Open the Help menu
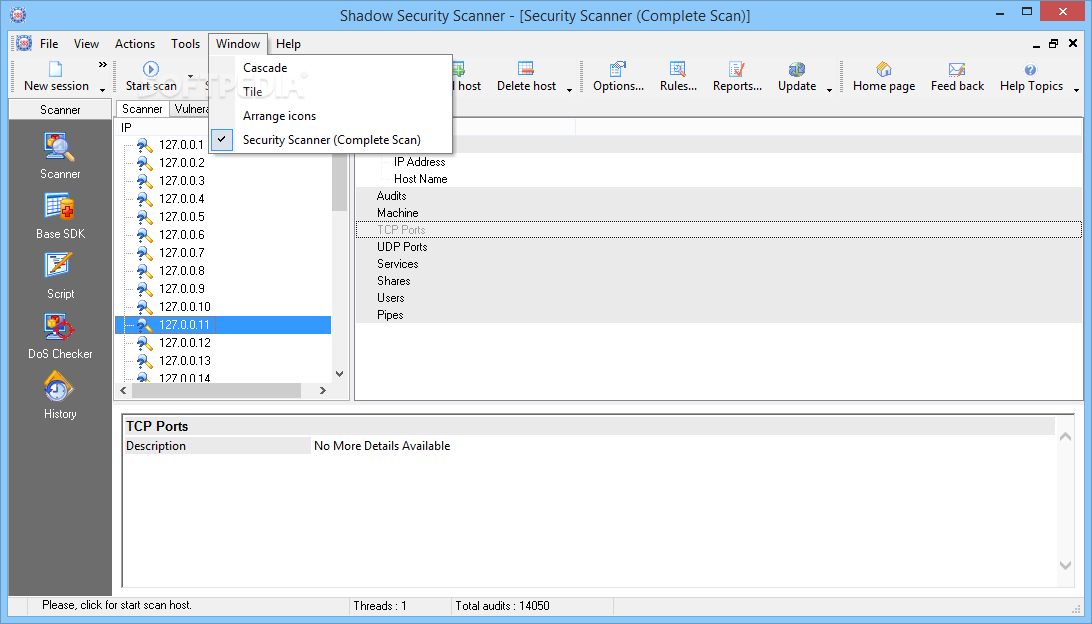 pos(288,44)
